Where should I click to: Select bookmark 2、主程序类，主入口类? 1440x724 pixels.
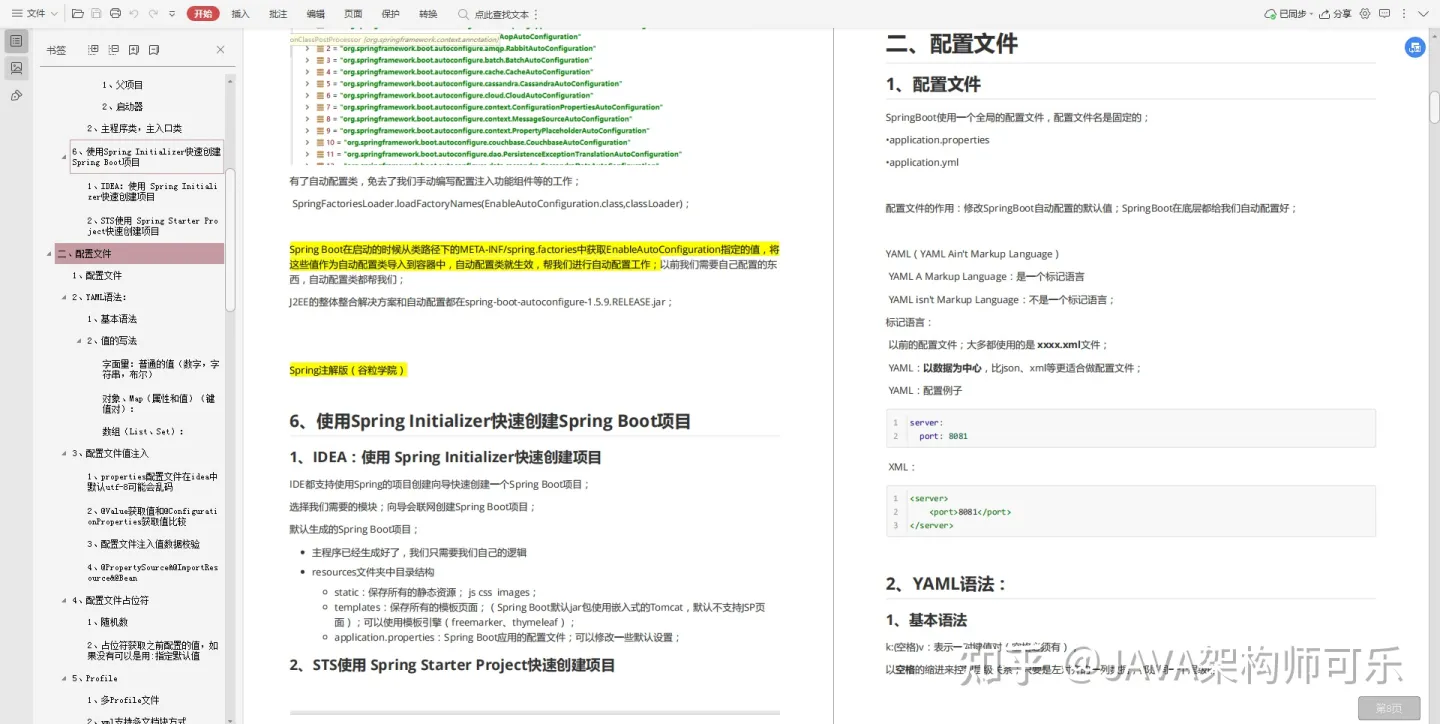[134, 128]
